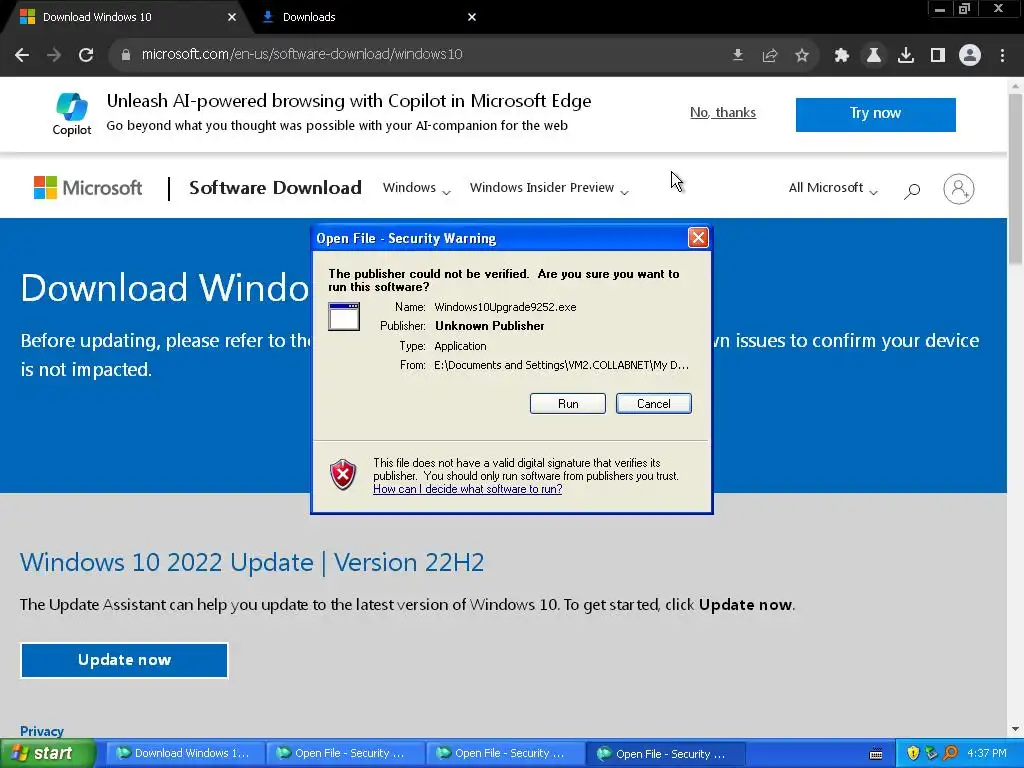Click the taskbar clock 4:37 PM

tap(986, 753)
